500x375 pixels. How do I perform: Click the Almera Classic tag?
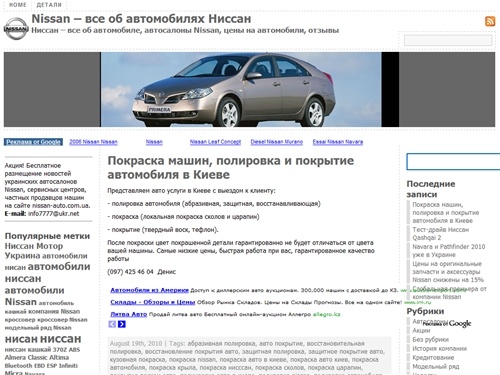(x=27, y=357)
